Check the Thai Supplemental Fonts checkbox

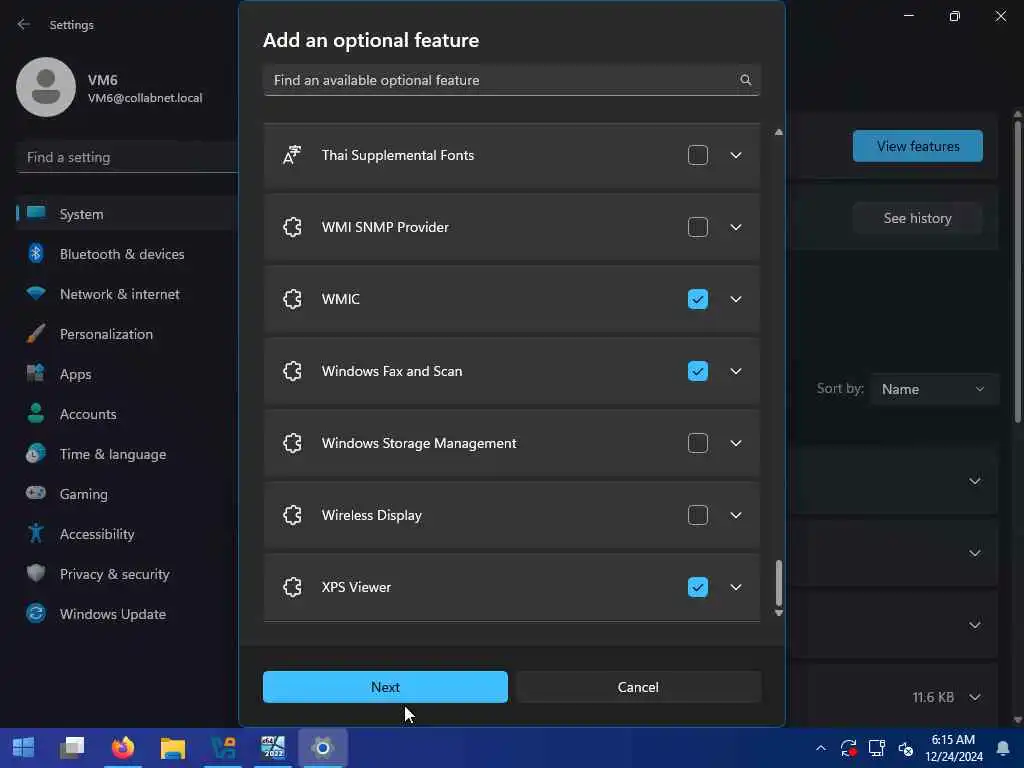pyautogui.click(x=697, y=155)
